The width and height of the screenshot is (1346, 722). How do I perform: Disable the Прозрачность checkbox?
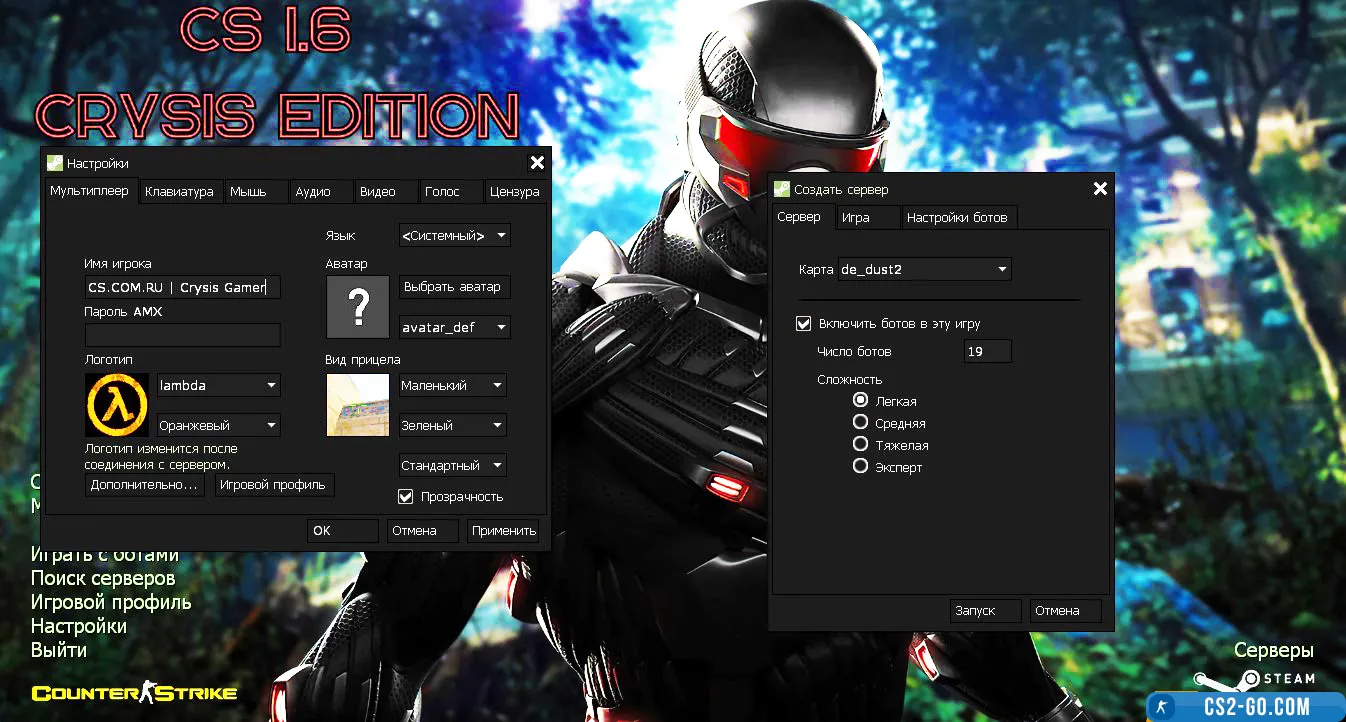point(405,496)
